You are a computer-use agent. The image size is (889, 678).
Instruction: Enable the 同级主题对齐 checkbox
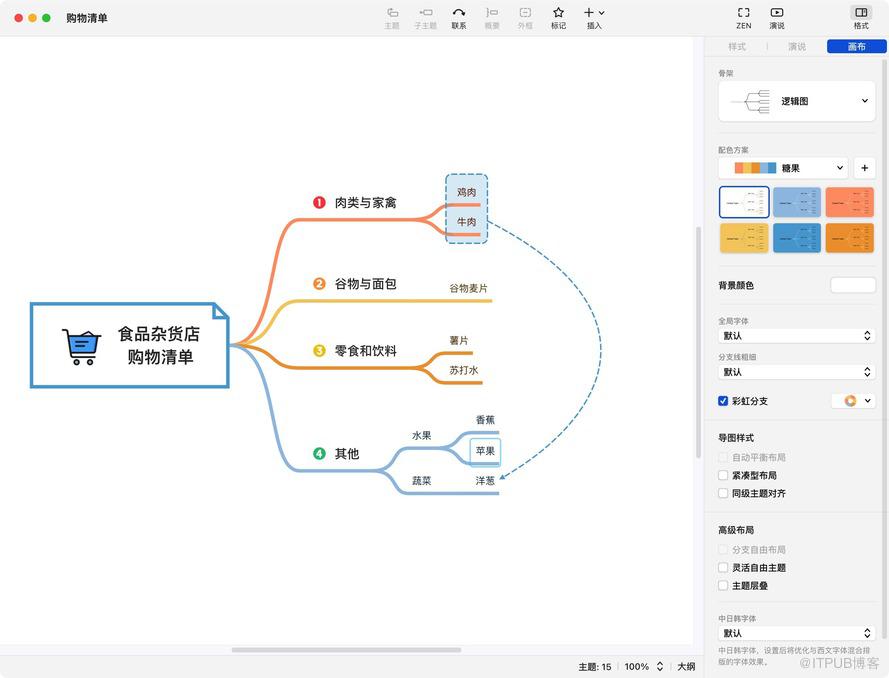coord(723,493)
